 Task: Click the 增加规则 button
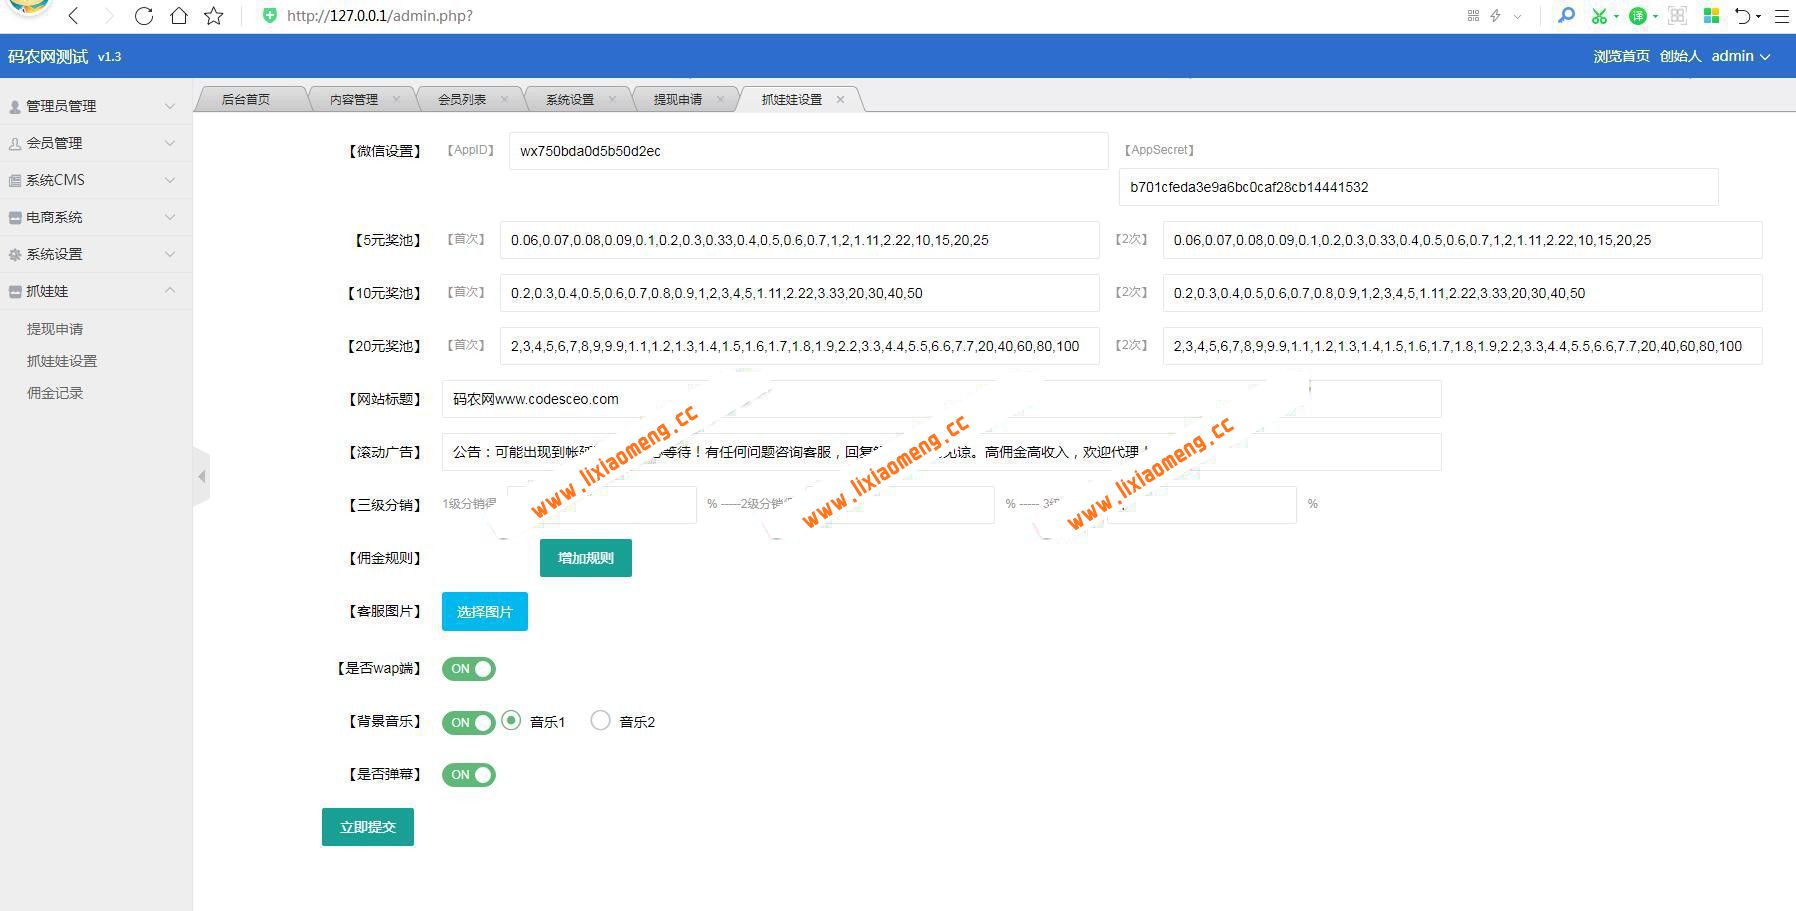(x=585, y=558)
